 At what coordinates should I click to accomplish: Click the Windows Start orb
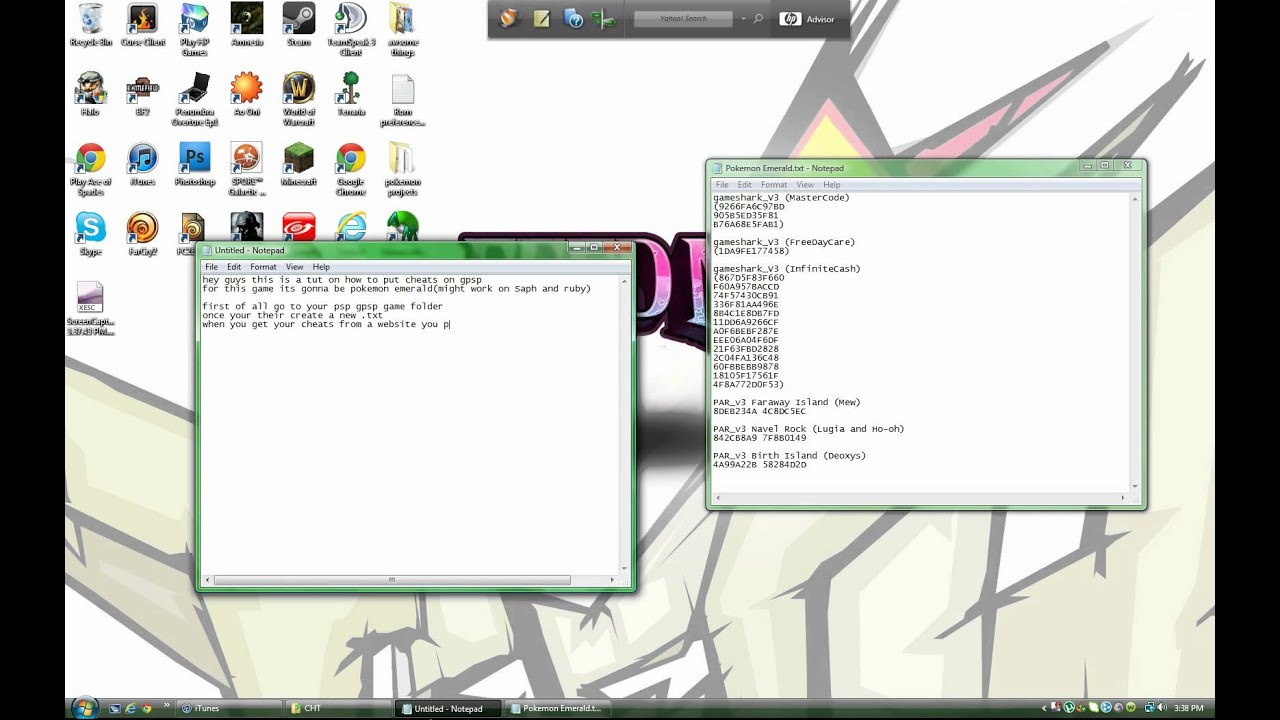click(x=84, y=707)
